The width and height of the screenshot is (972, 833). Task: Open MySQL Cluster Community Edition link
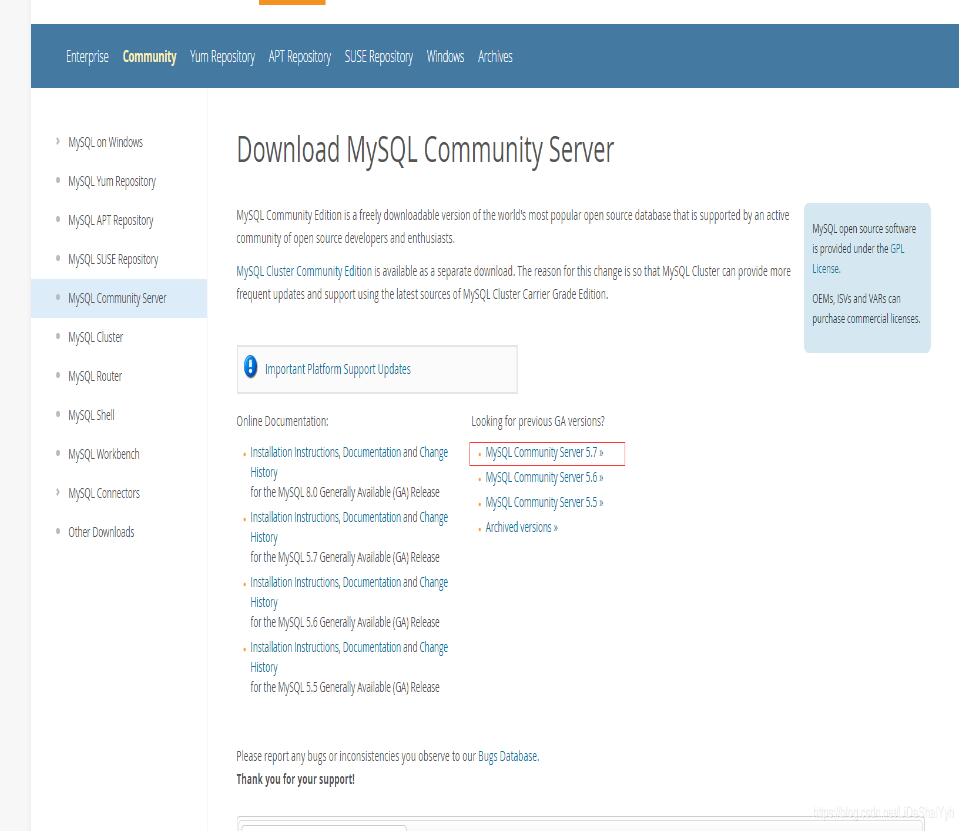304,272
